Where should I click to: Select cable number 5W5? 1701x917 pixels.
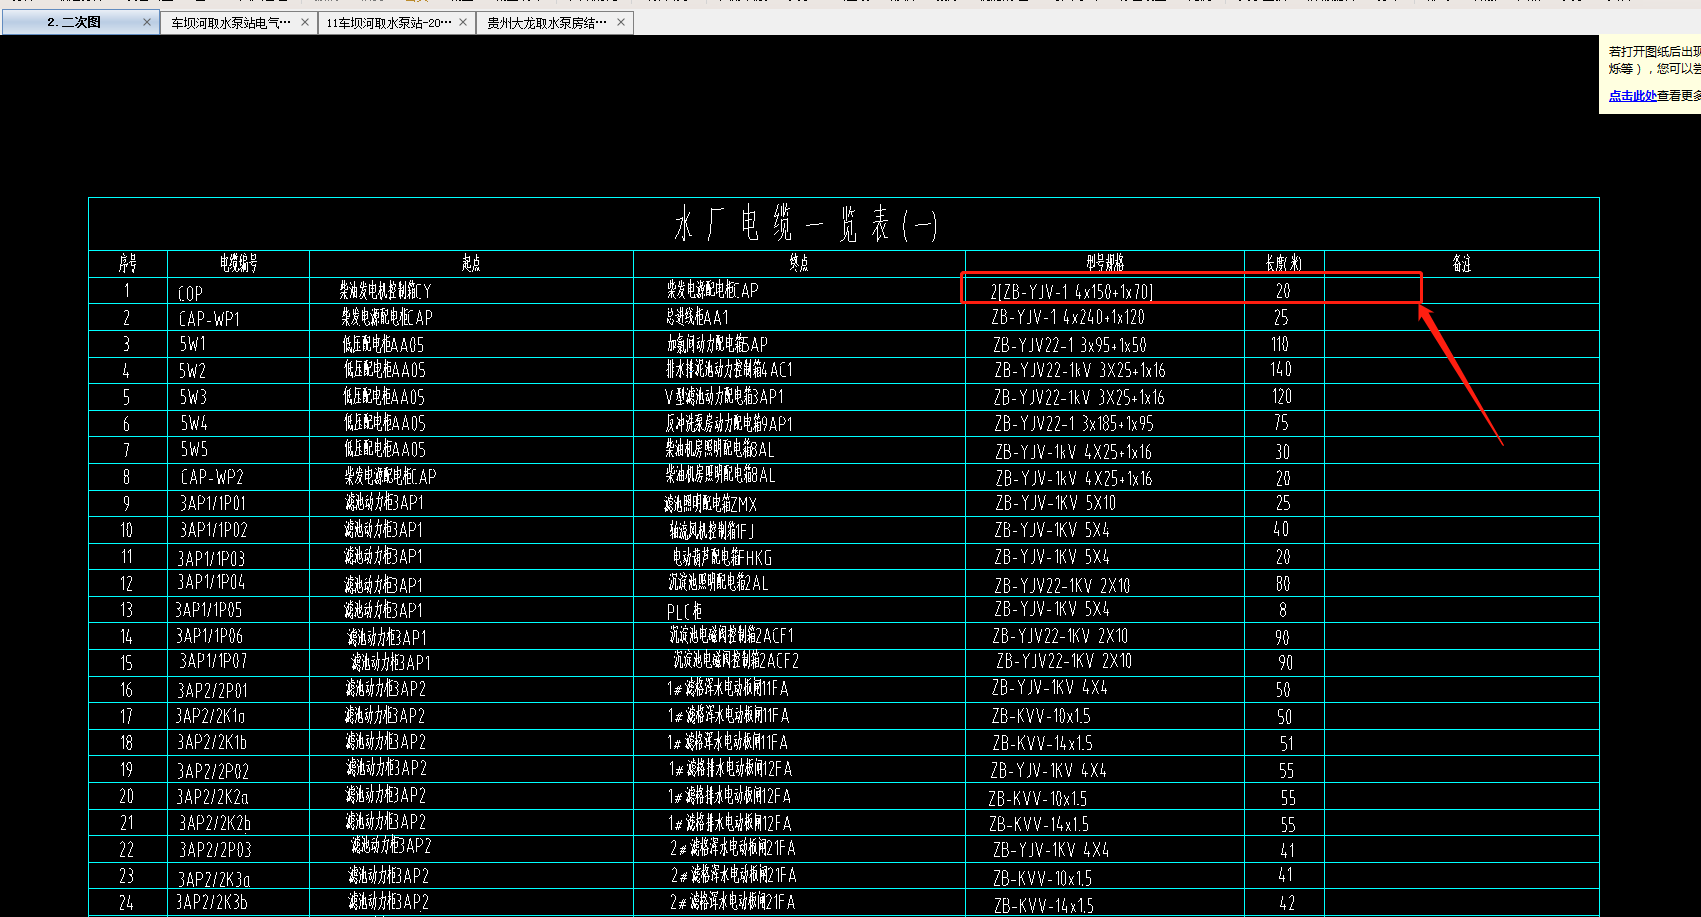point(194,450)
